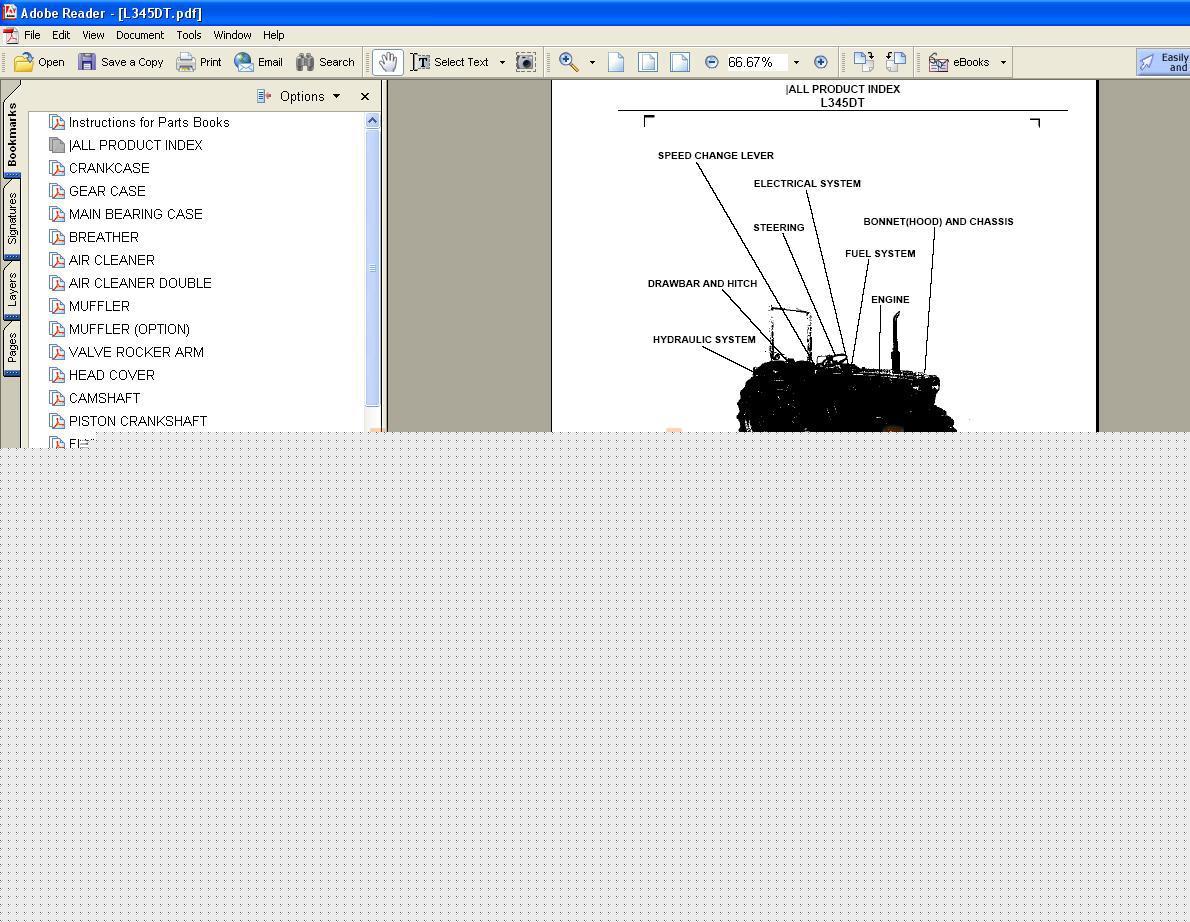This screenshot has height=922, width=1190.
Task: Open the AIR CLEANER DOUBLE bookmark
Action: click(x=140, y=283)
